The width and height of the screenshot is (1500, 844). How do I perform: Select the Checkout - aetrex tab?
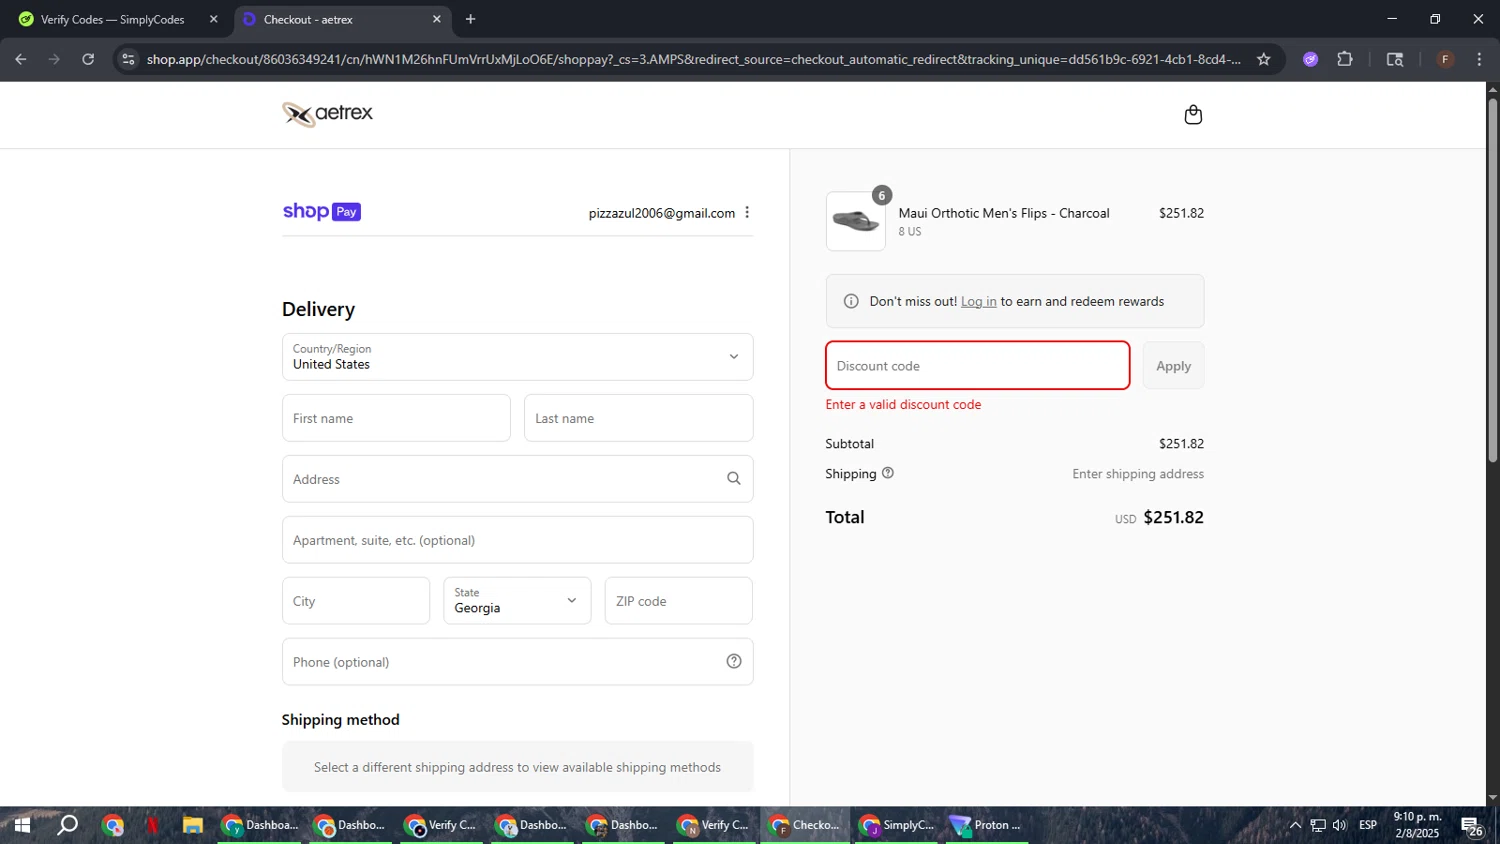point(340,19)
